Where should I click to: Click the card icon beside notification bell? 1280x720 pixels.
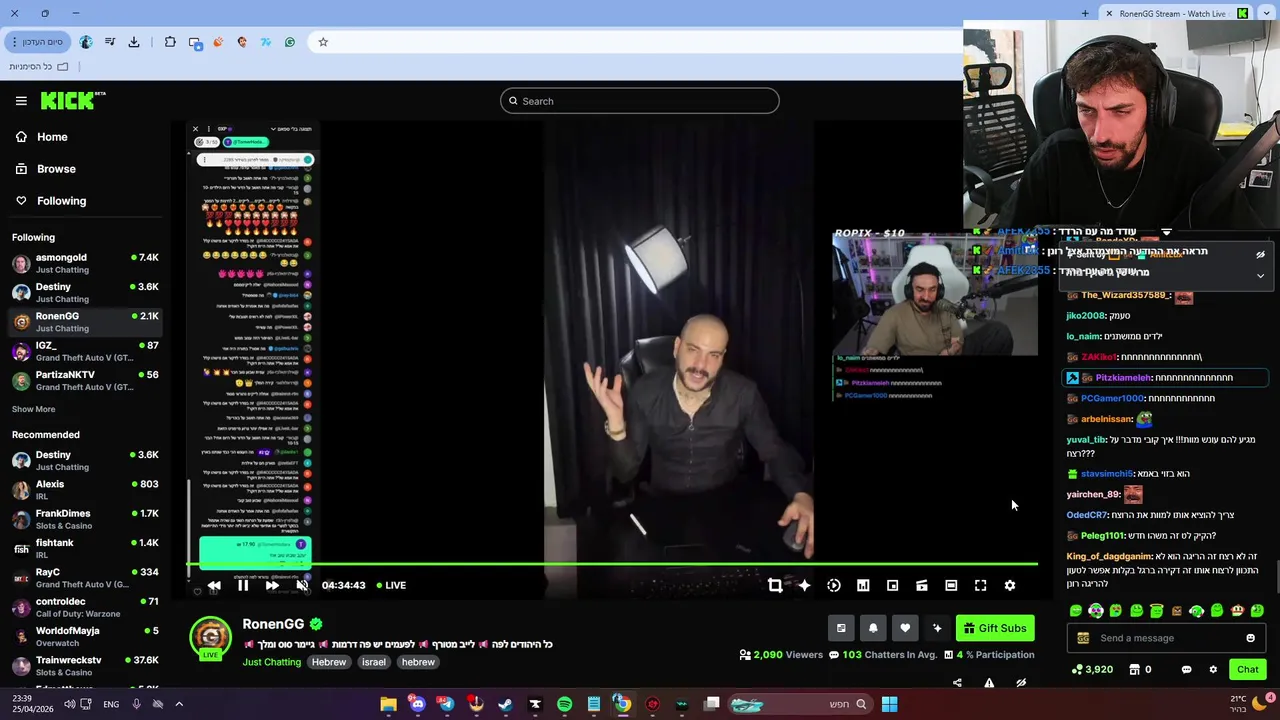pos(841,628)
